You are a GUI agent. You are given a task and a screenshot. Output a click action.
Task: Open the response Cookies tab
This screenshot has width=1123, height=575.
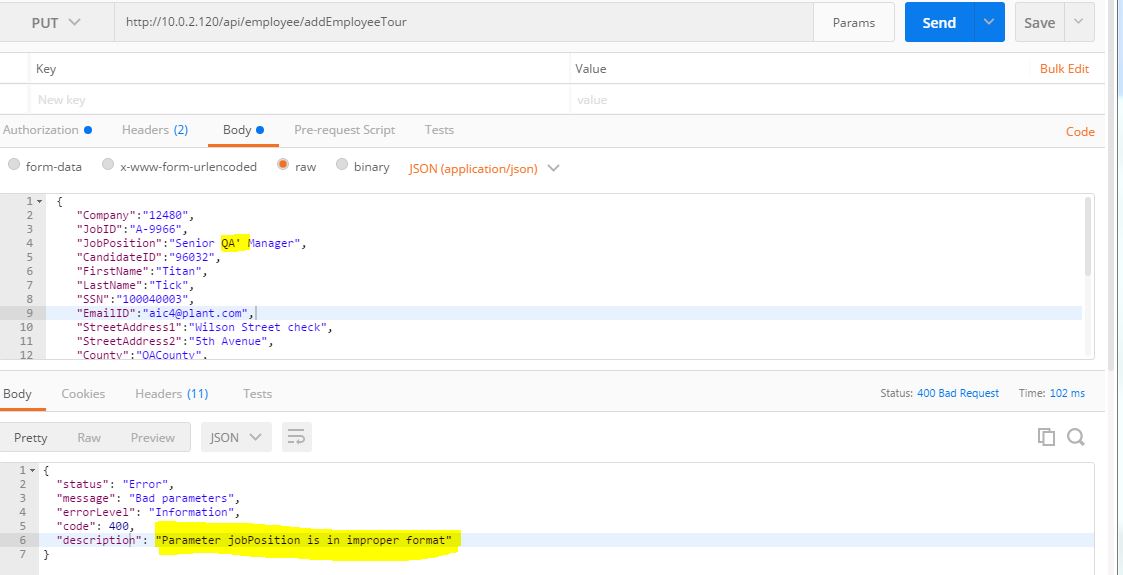[83, 394]
